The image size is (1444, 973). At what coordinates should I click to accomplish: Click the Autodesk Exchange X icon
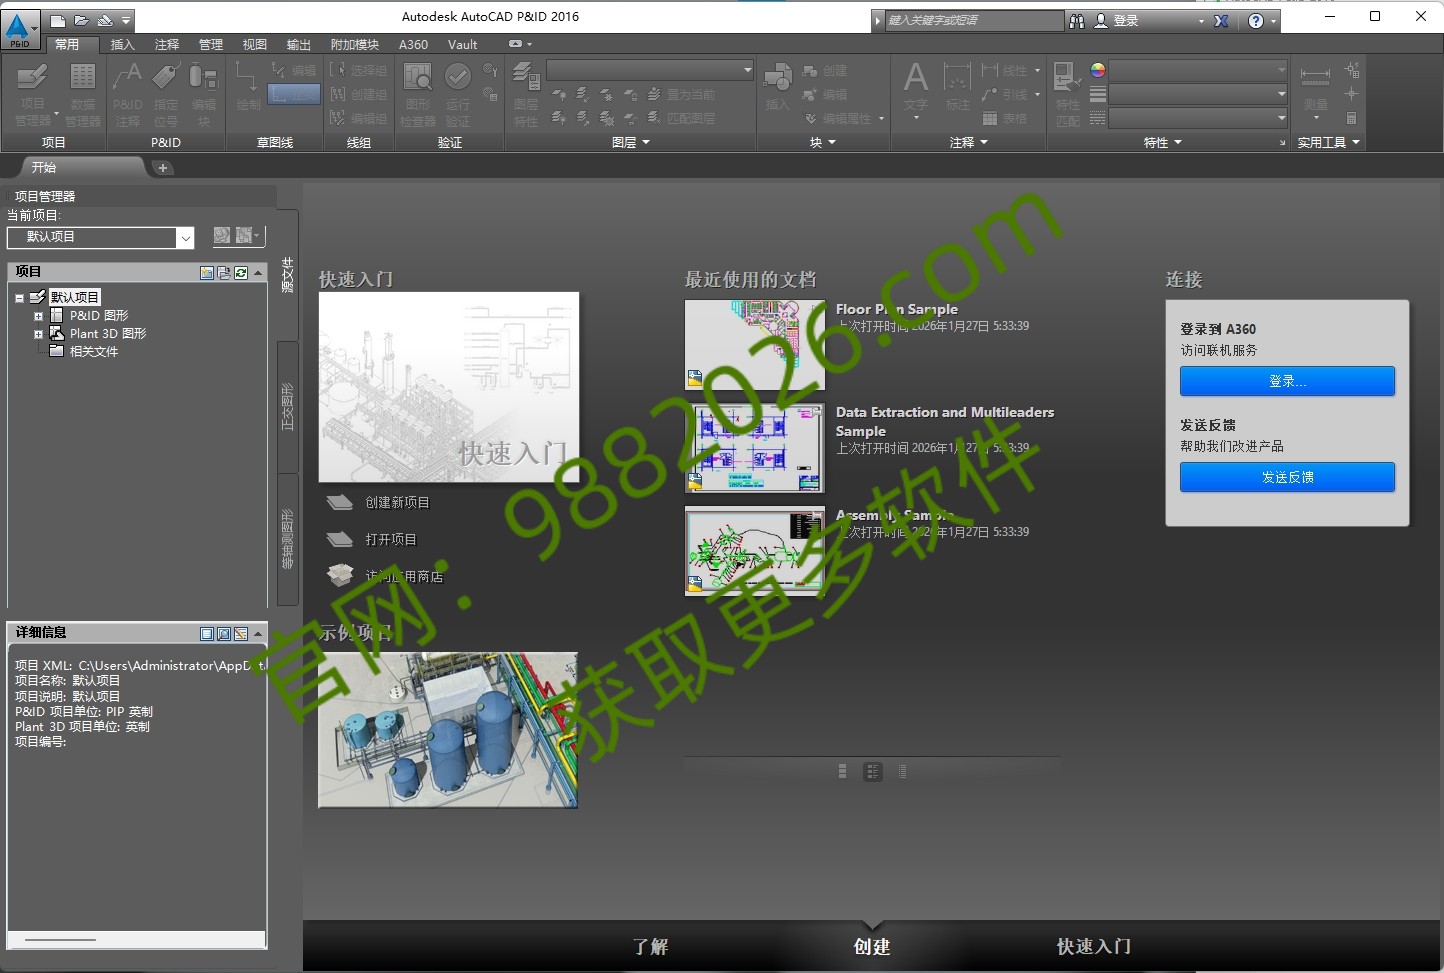[1221, 21]
